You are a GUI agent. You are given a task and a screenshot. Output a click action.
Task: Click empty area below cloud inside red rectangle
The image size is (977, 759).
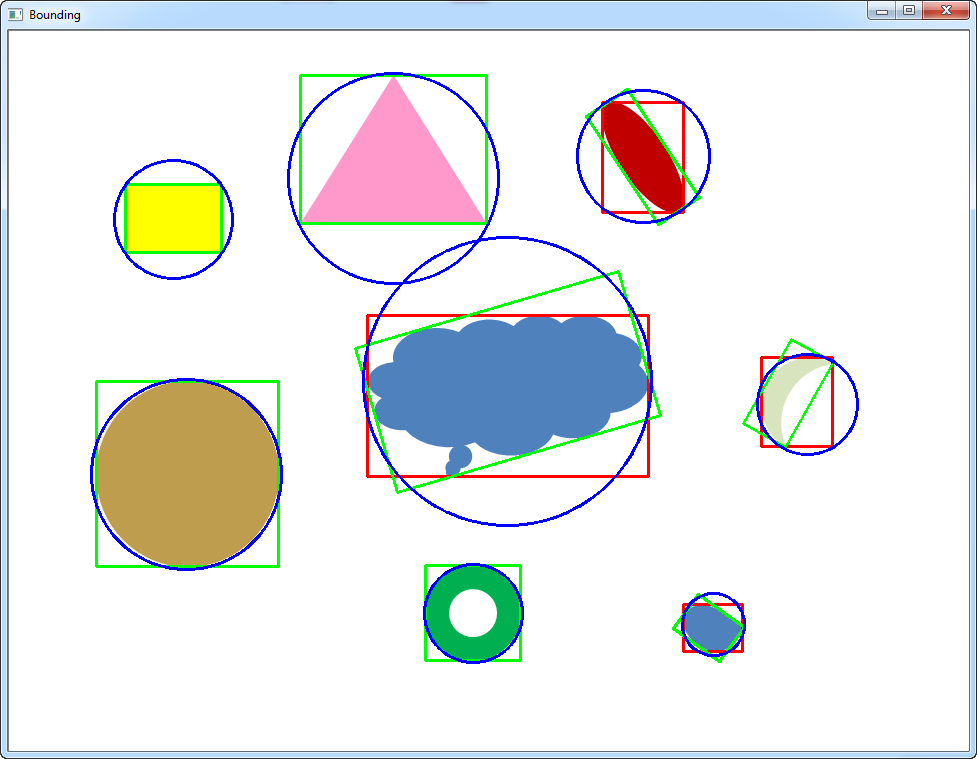pyautogui.click(x=580, y=460)
